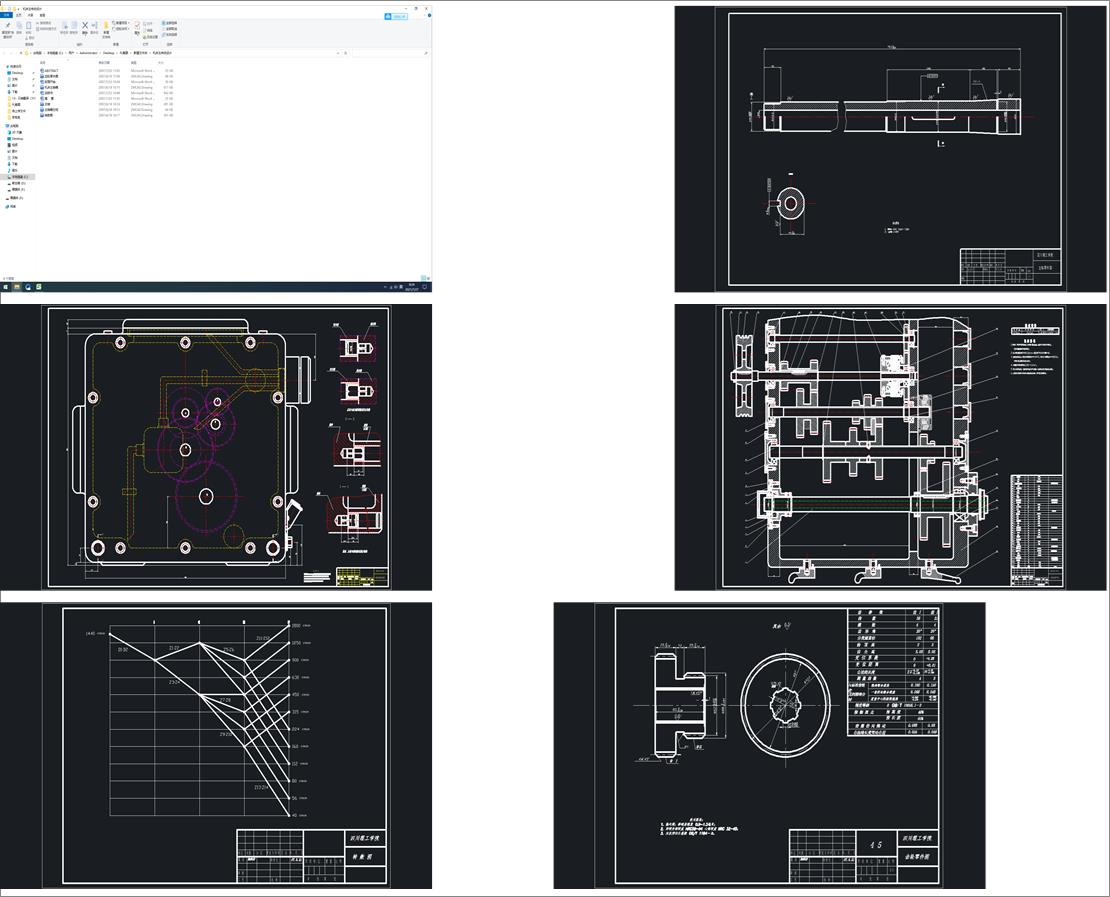Viewport: 1110px width, 897px height.
Task: Open address bar previous locations dropdown
Action: pos(338,53)
